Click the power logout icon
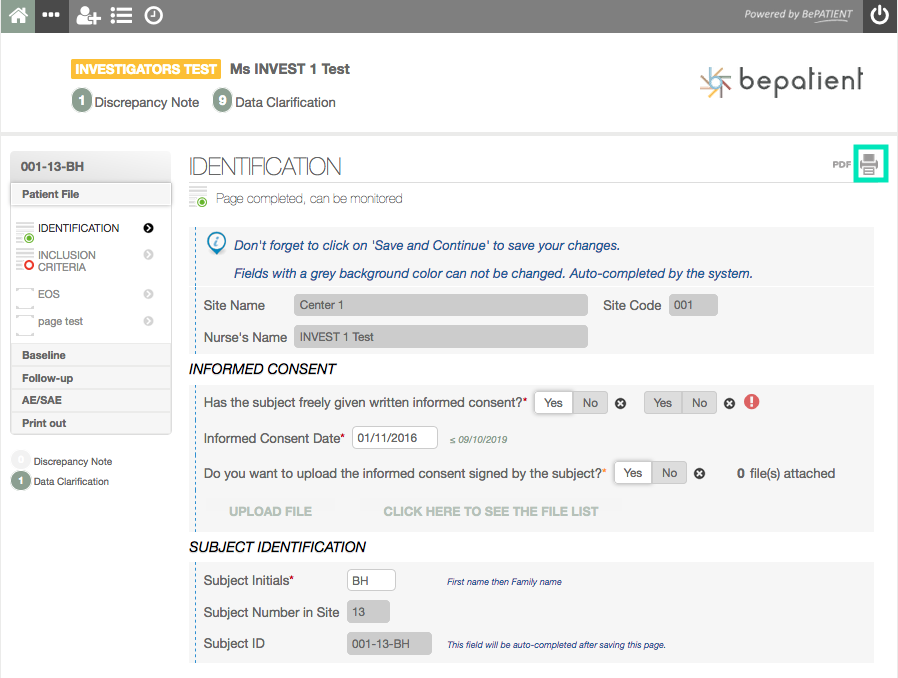The image size is (898, 678). 879,16
